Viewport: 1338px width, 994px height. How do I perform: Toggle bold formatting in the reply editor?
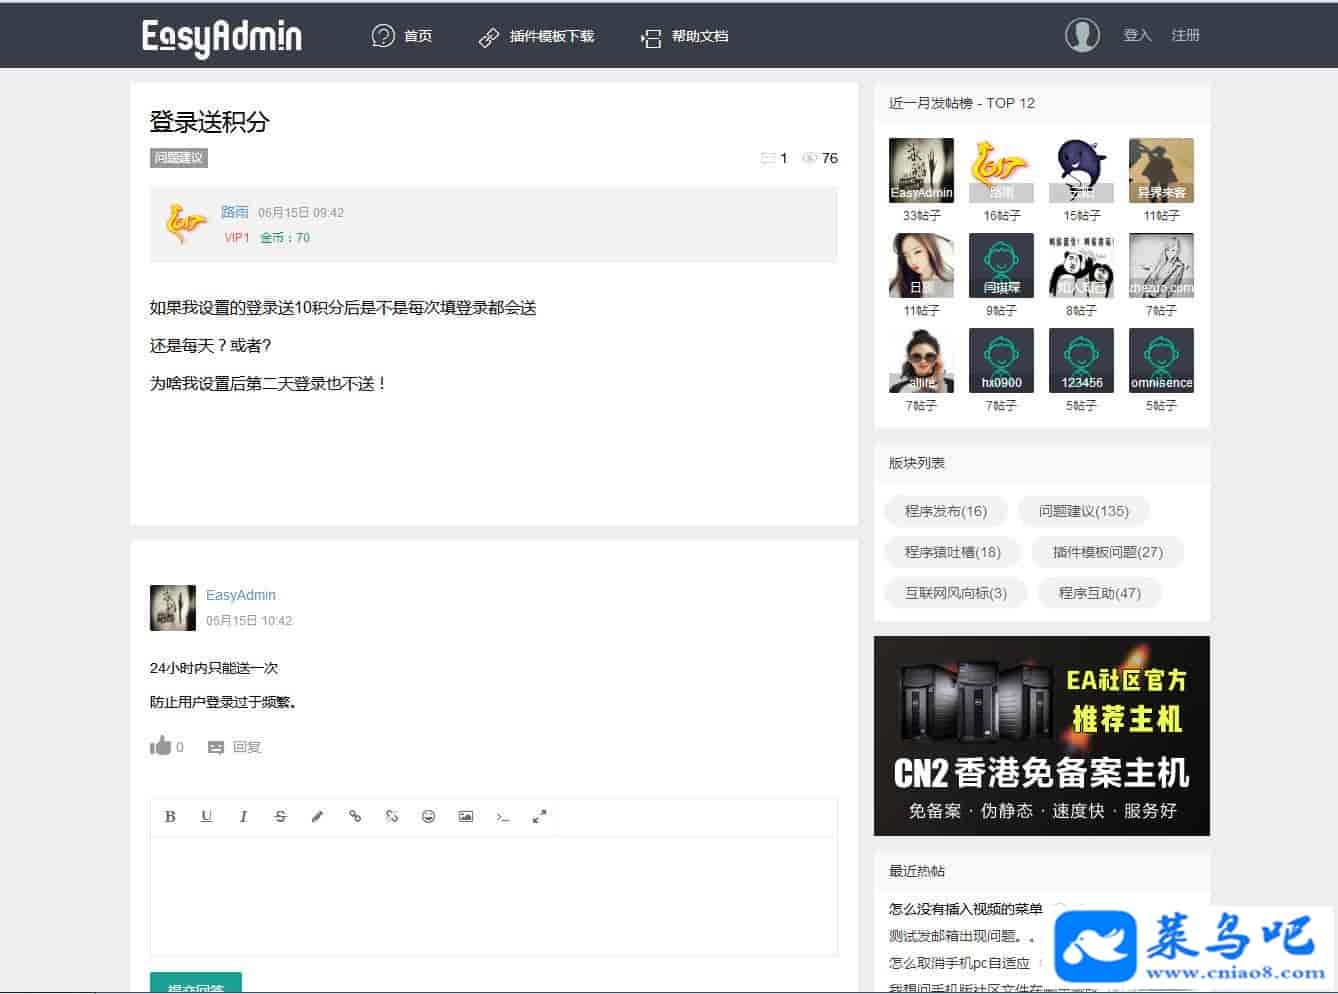tap(170, 816)
